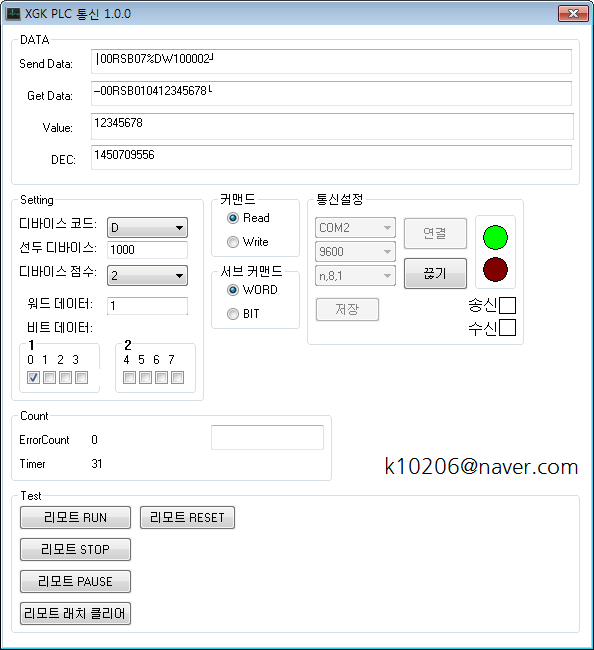
Task: Close the XGK PLC window
Action: (x=573, y=13)
